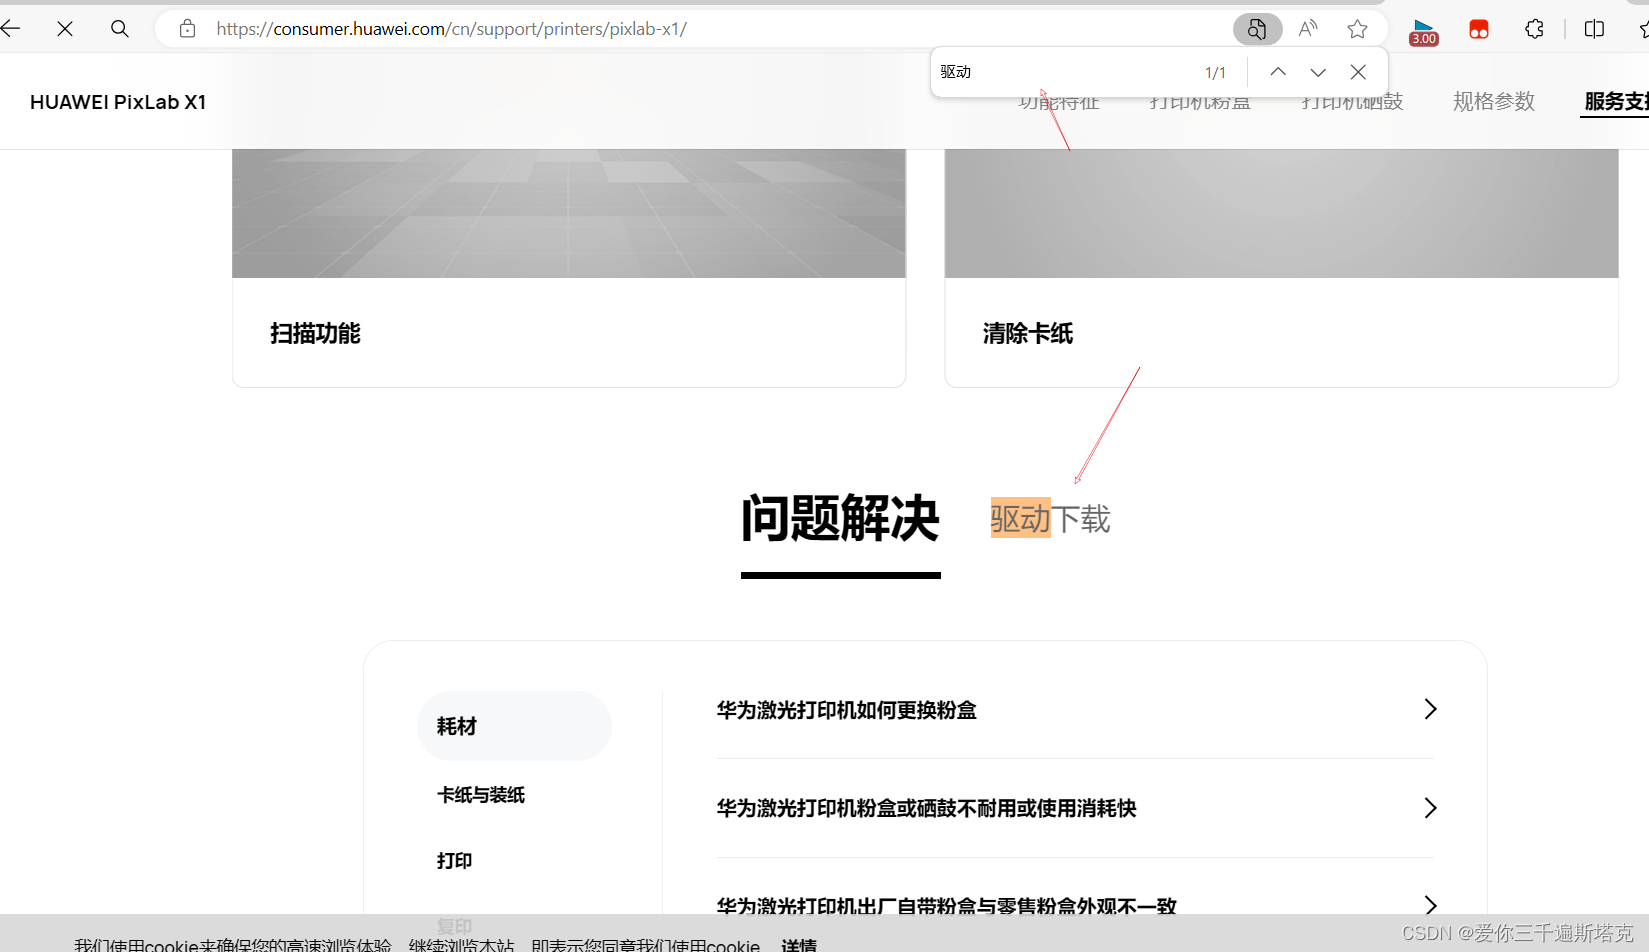Open 出厂自带粉盒与零售粉盒外观不一致 article
This screenshot has height=952, width=1649.
tap(946, 905)
